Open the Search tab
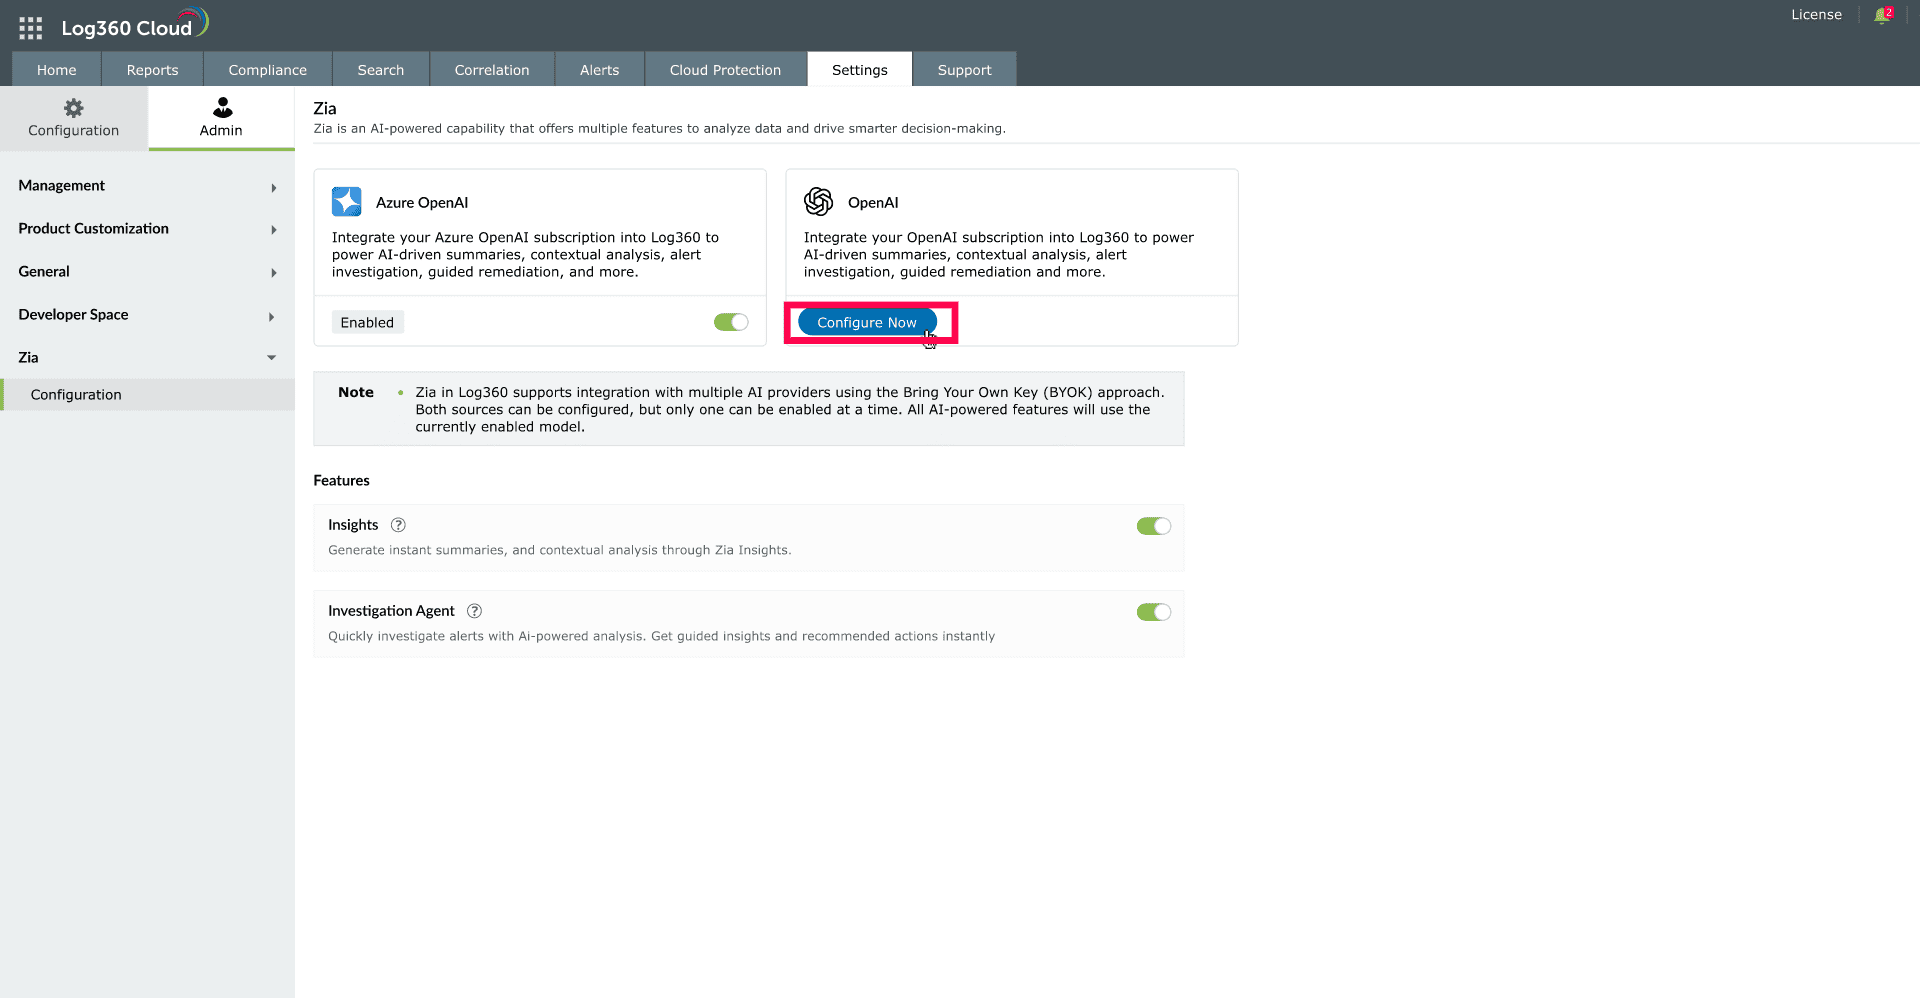 pyautogui.click(x=381, y=70)
